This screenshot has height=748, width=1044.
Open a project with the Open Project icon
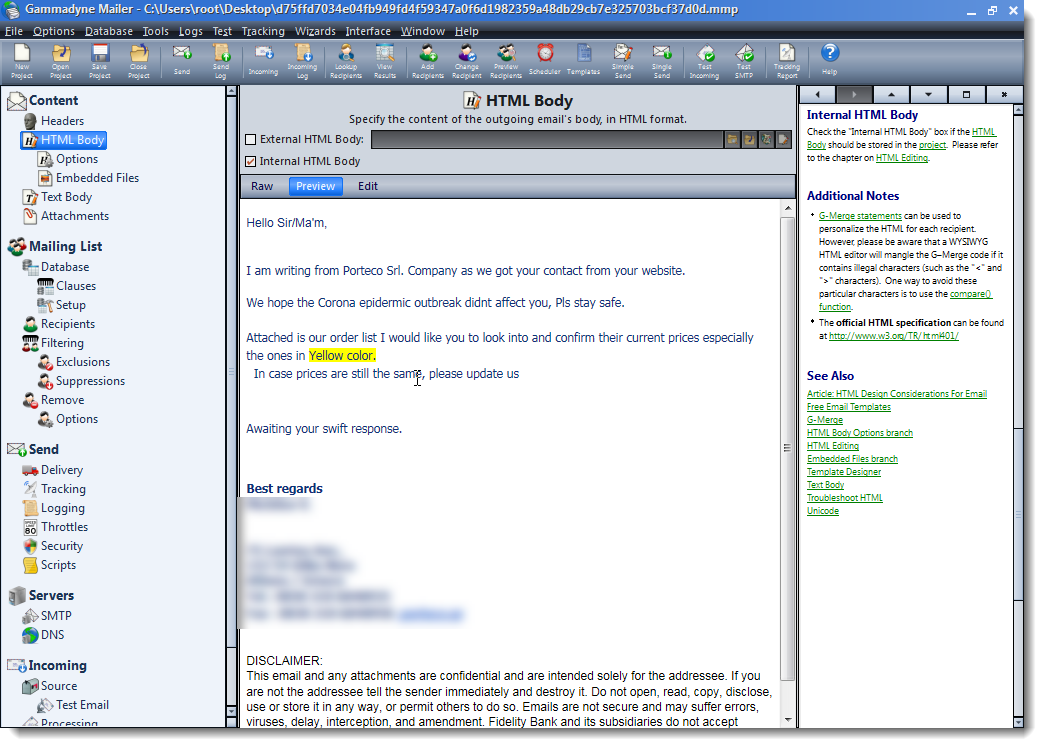[61, 61]
